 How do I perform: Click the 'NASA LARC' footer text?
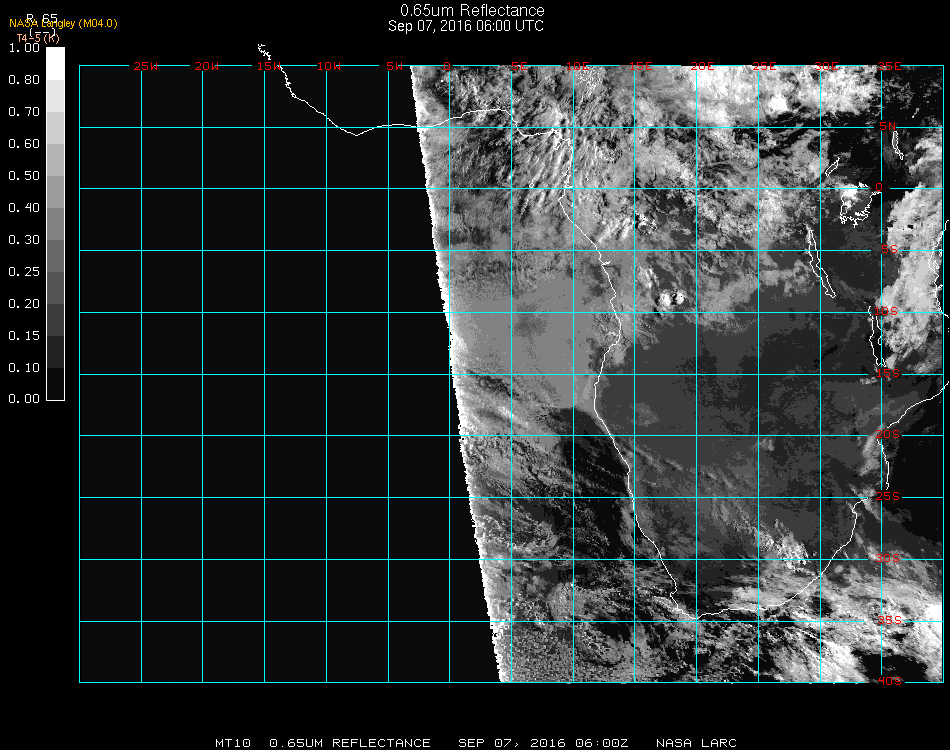696,743
